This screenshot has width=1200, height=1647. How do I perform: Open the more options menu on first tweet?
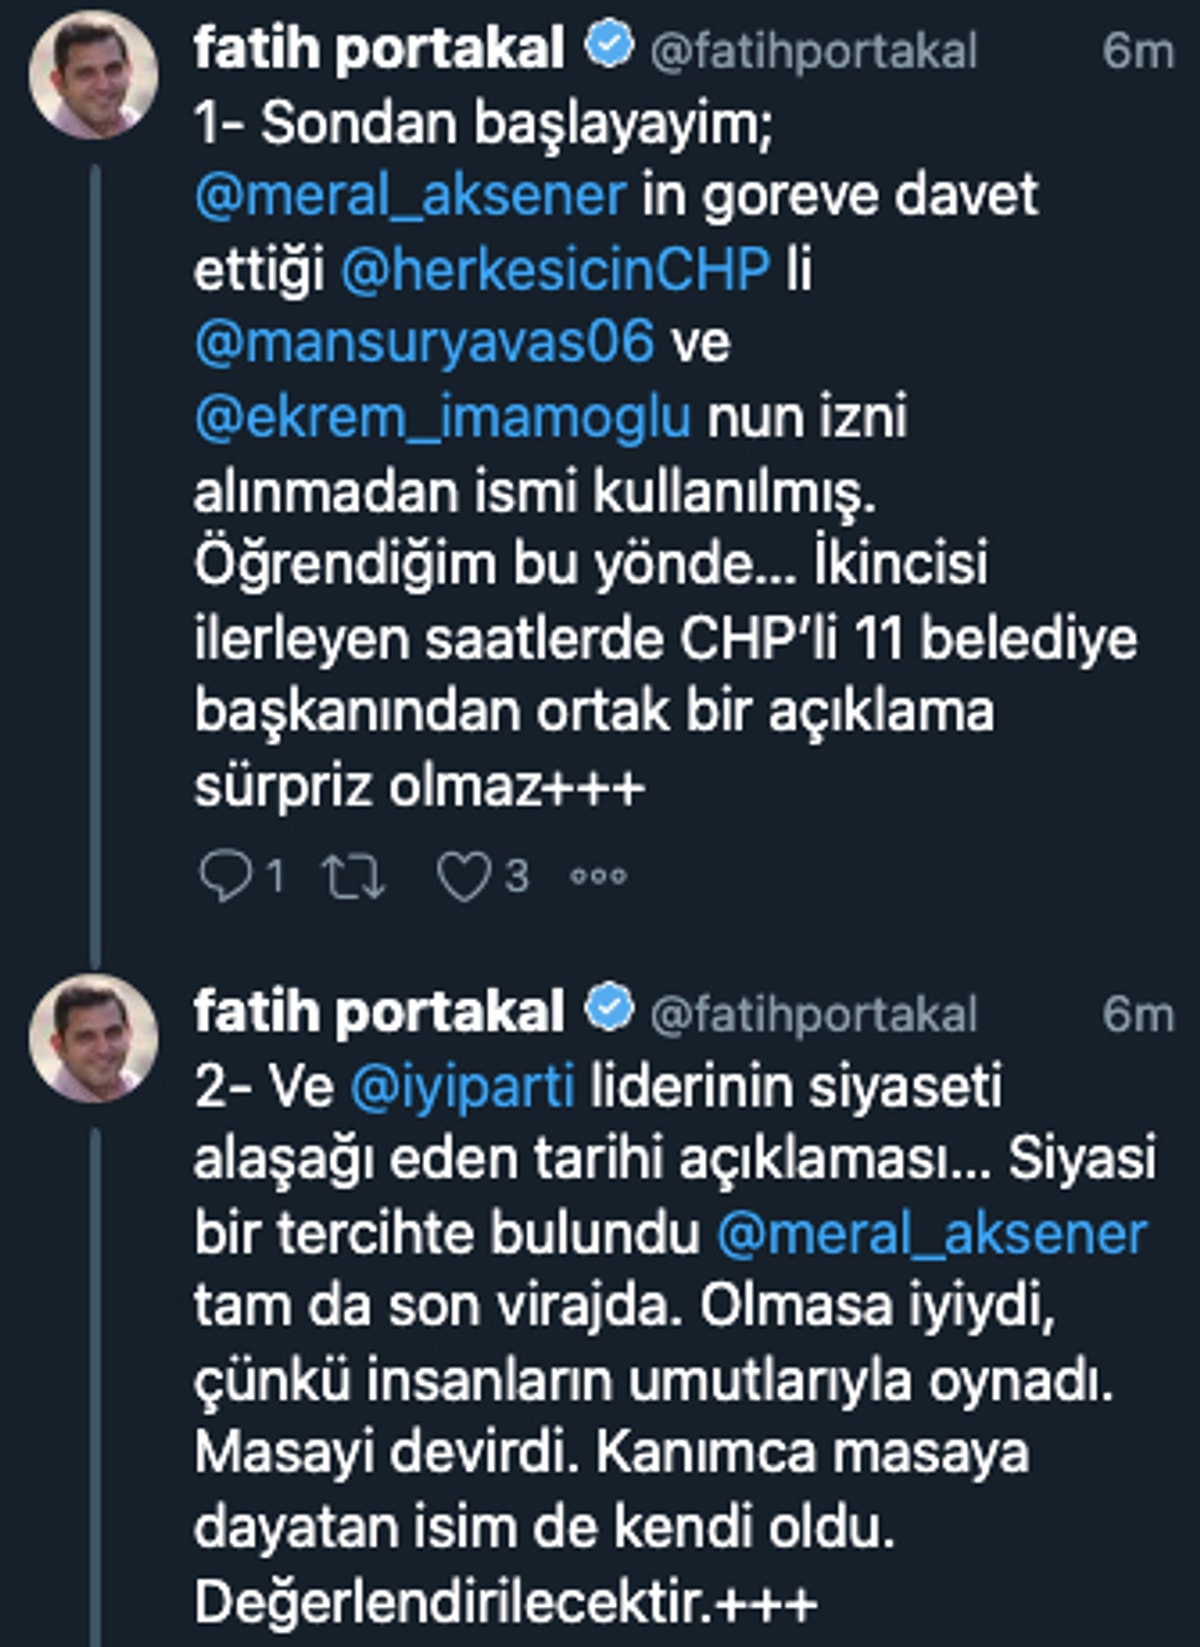coord(600,876)
